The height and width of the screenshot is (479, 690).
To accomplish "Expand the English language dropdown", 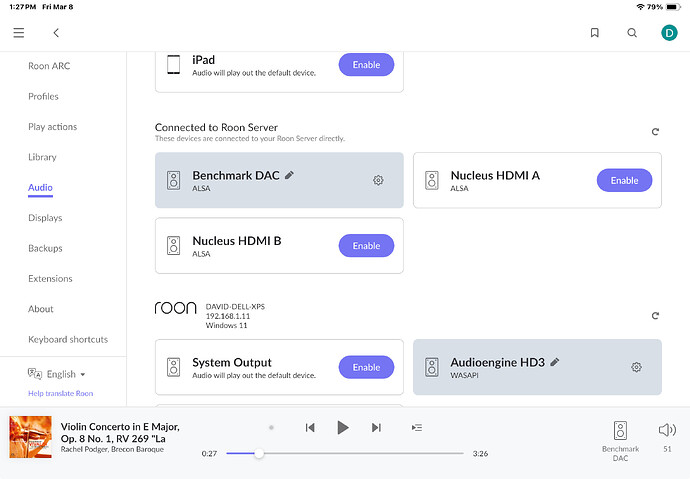I will (x=66, y=374).
